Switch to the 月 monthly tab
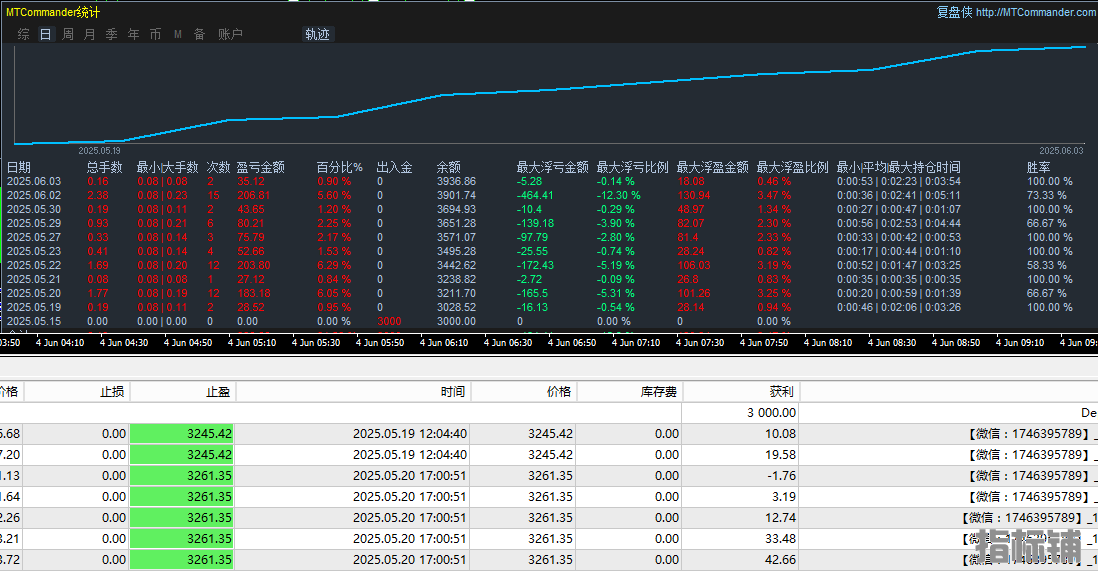Screen dimensions: 1098x571 click(90, 34)
